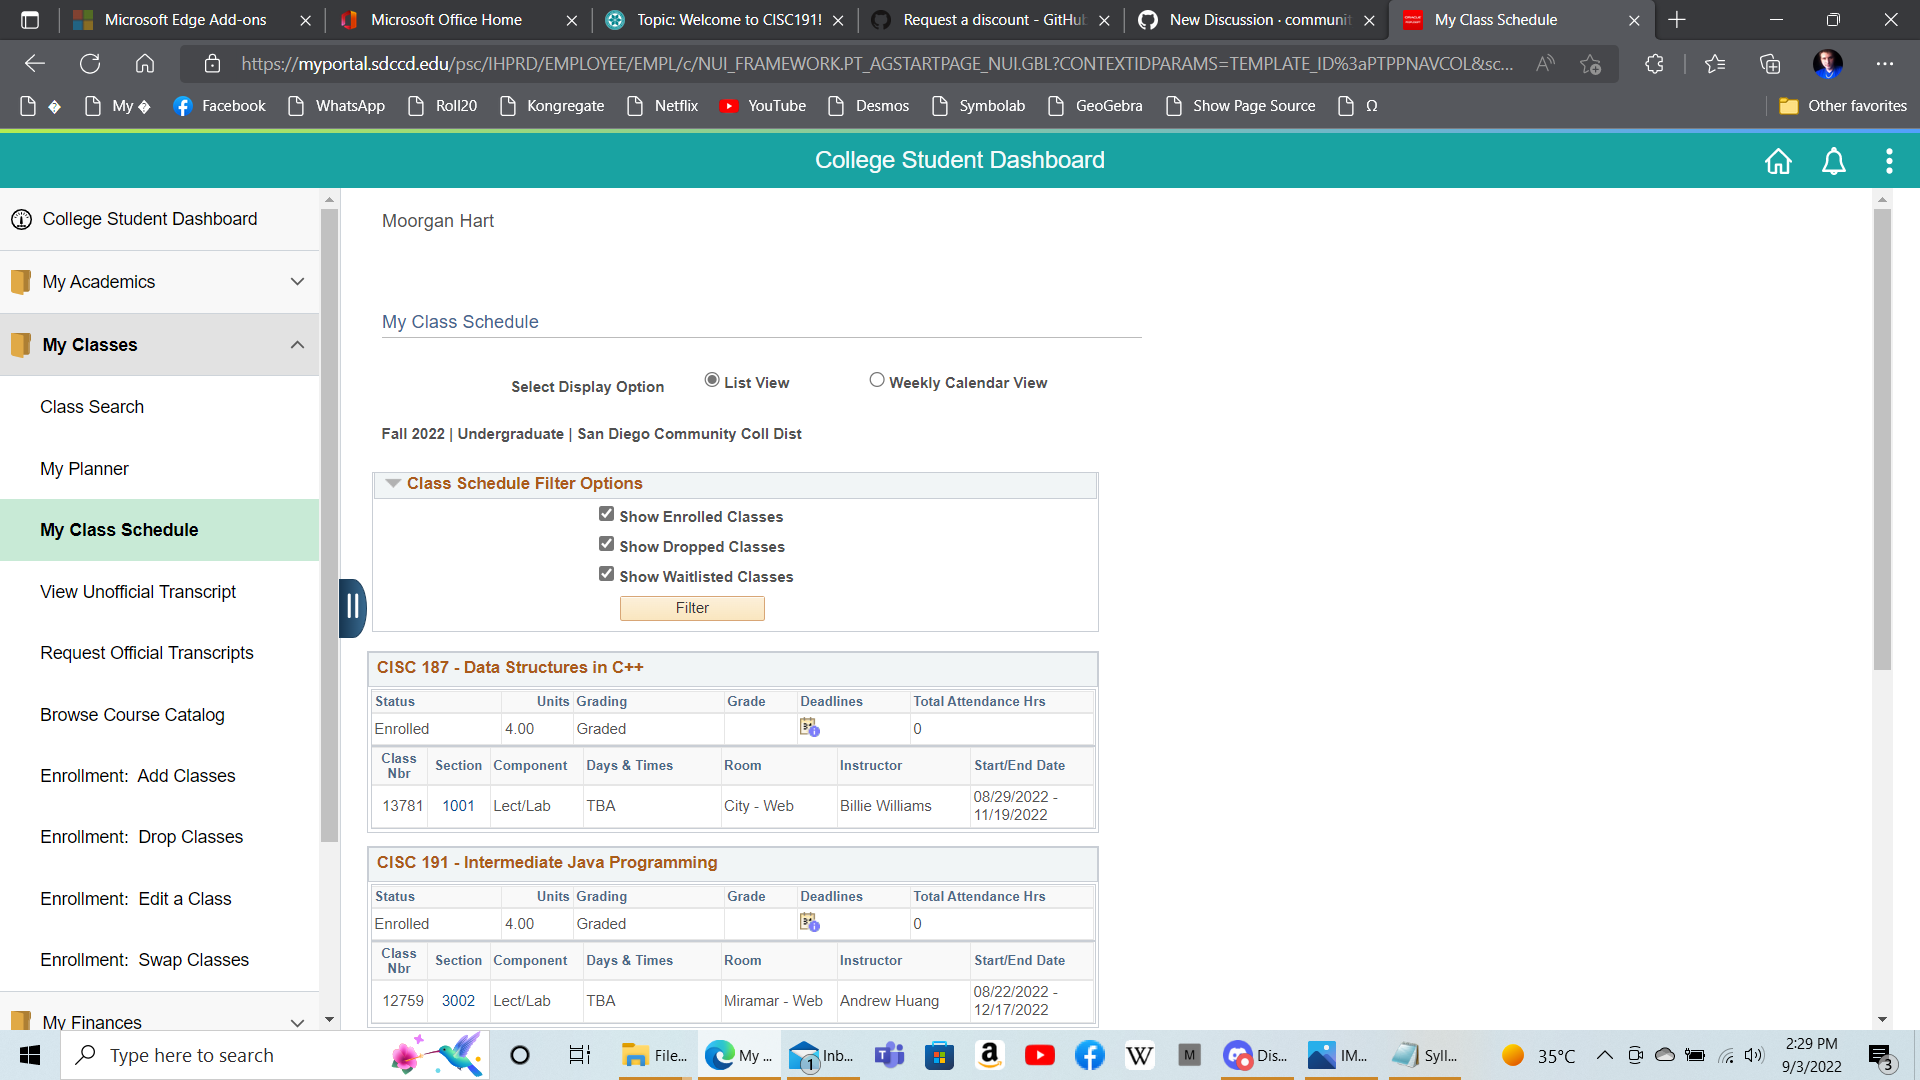The image size is (1920, 1080).
Task: Add this page to favorites star
Action: pyautogui.click(x=1590, y=64)
